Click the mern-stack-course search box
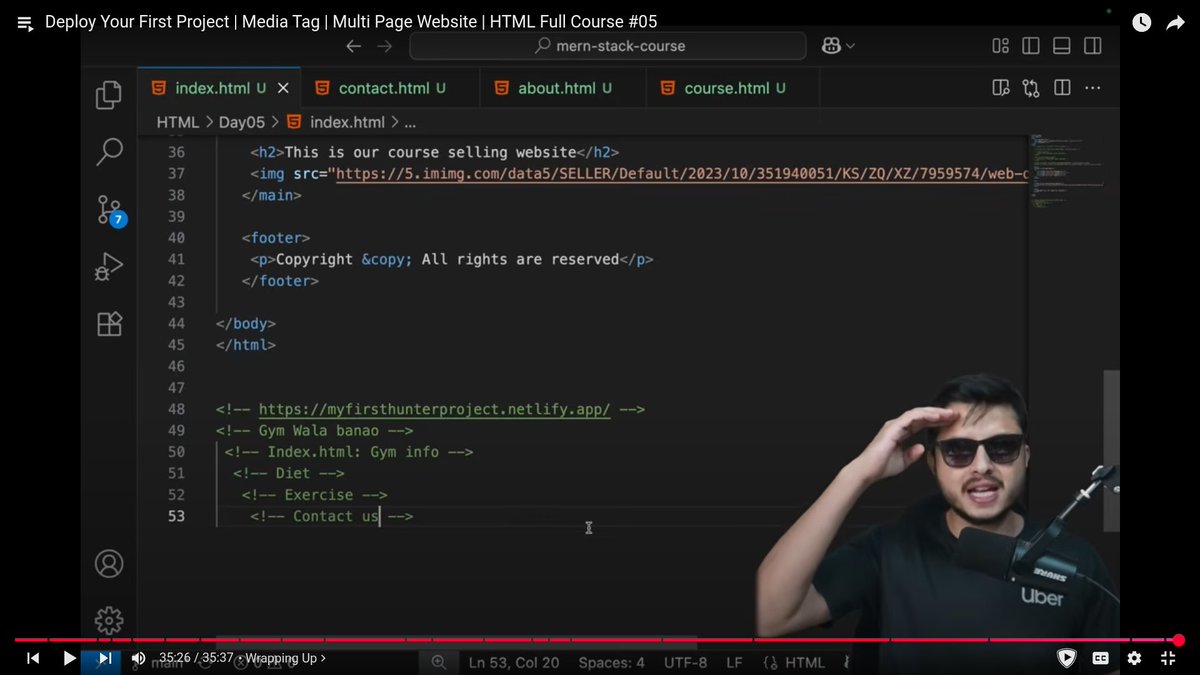1200x675 pixels. 608,46
